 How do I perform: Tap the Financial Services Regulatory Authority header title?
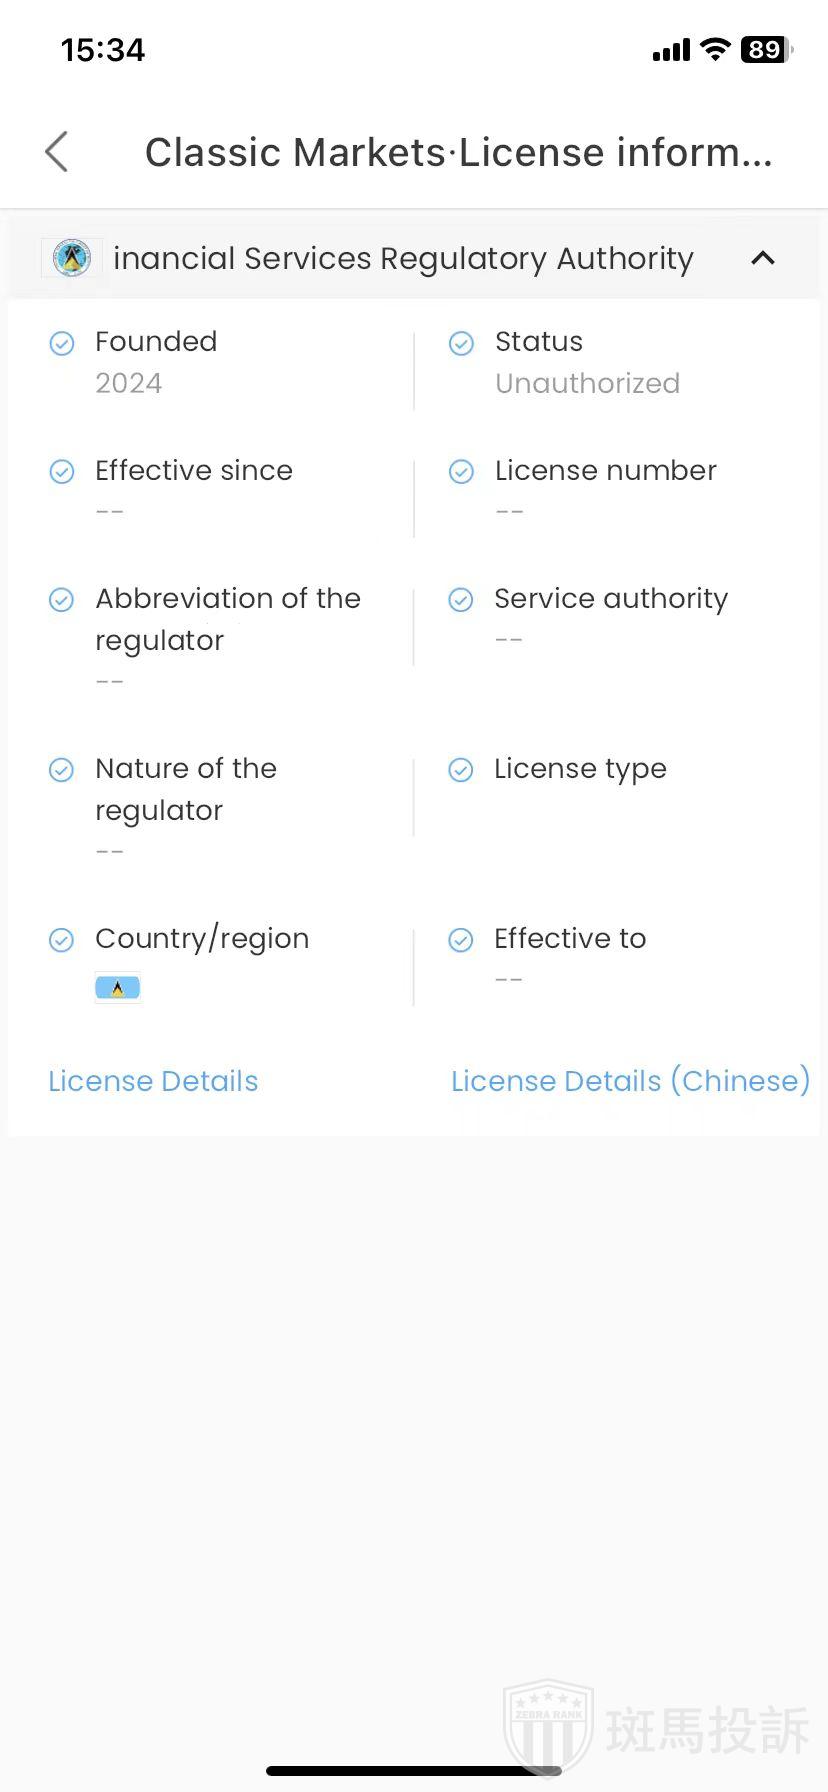pyautogui.click(x=403, y=258)
